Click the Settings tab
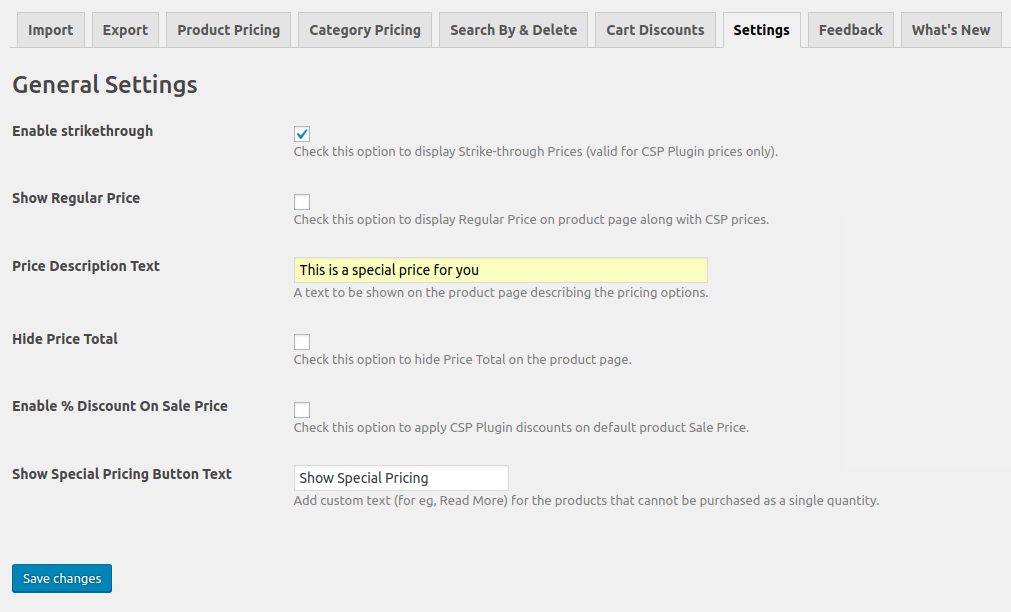Image resolution: width=1011 pixels, height=612 pixels. (x=761, y=30)
